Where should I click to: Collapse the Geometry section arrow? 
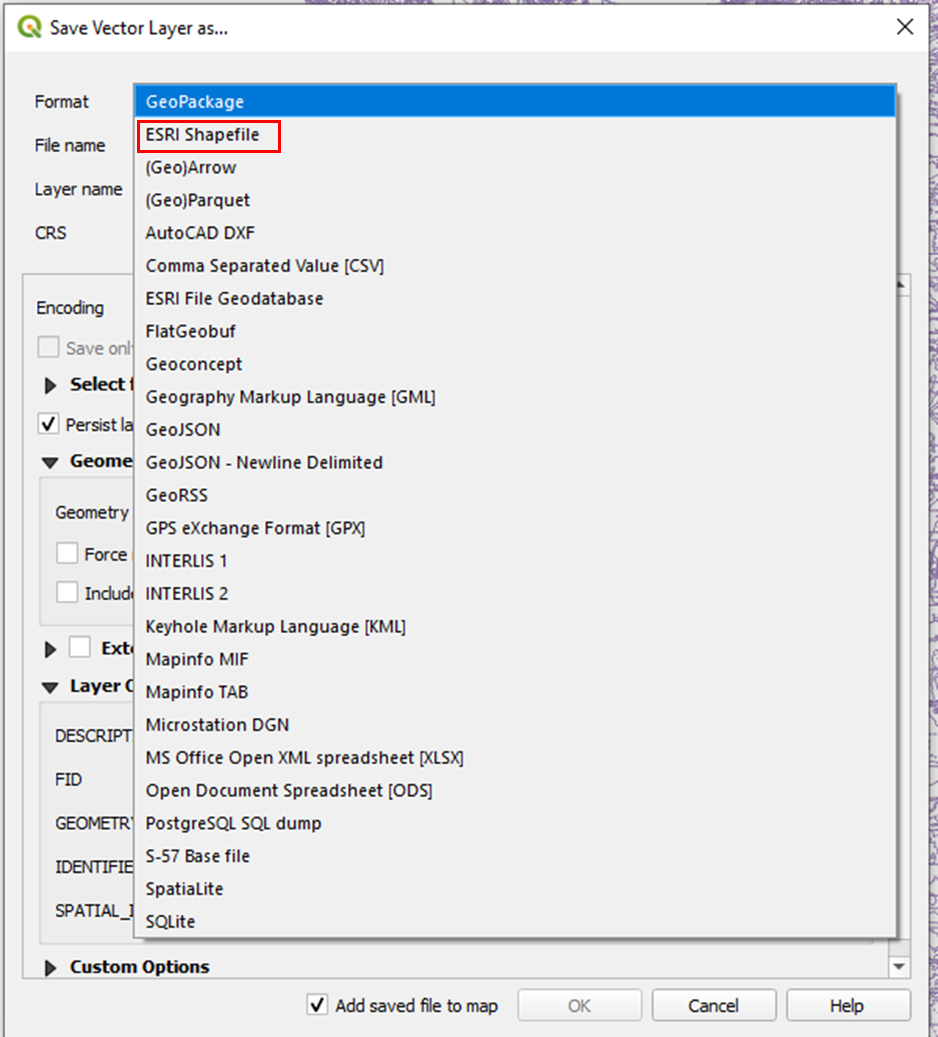50,462
